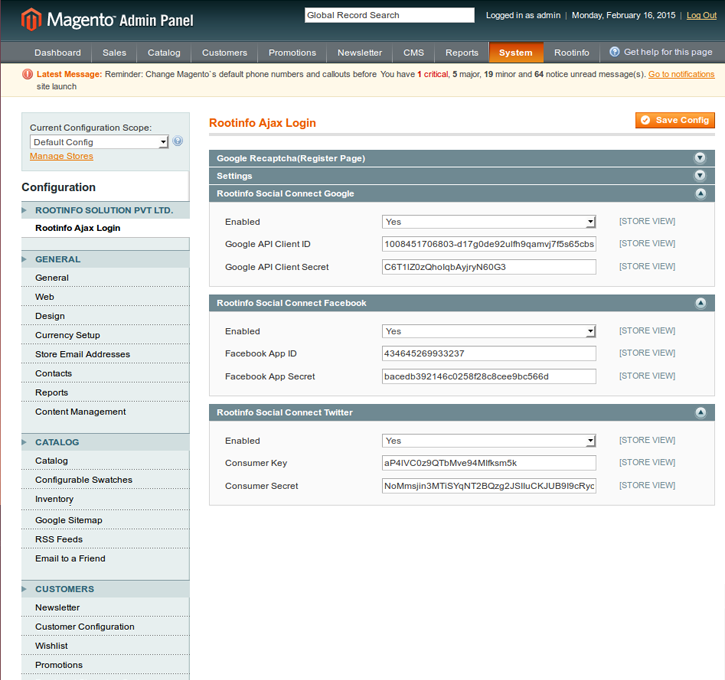725x680 pixels.
Task: Click the Magento logo icon
Action: tap(31, 20)
